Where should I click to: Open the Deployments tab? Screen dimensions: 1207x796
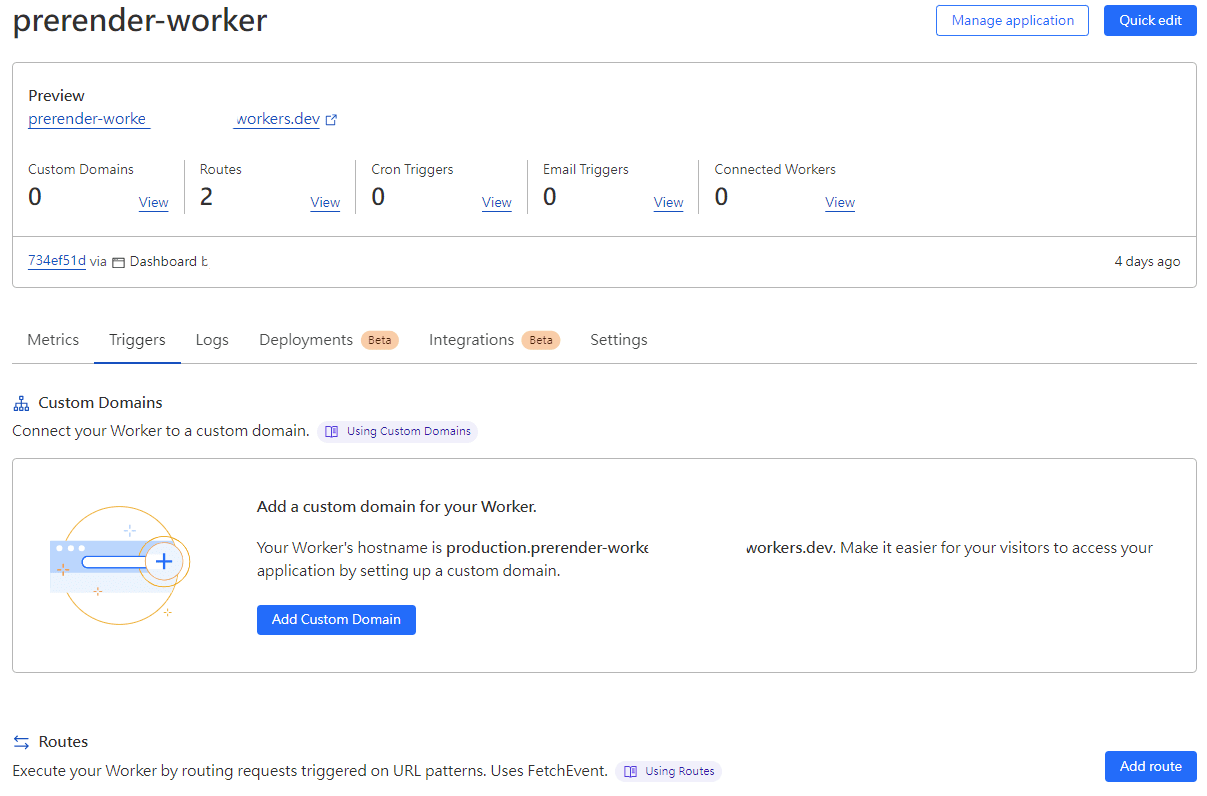click(x=328, y=340)
